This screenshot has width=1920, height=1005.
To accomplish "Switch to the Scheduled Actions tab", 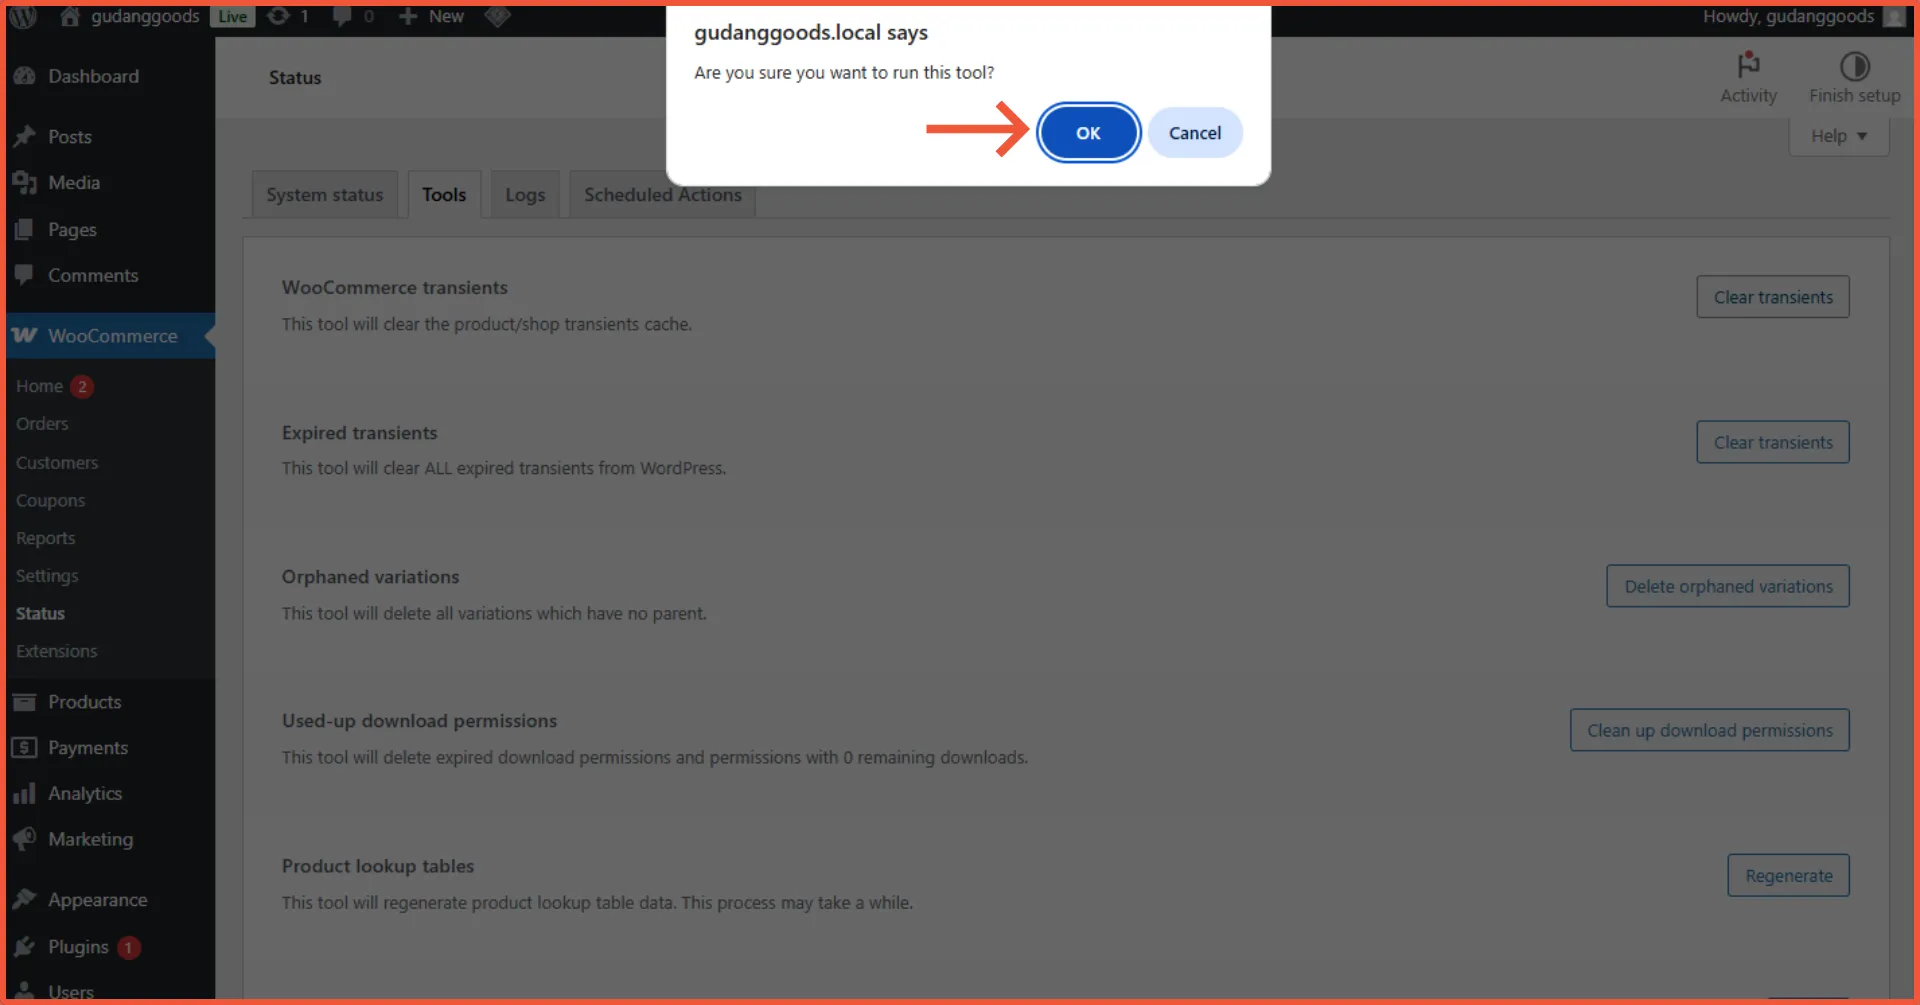I will click(661, 194).
